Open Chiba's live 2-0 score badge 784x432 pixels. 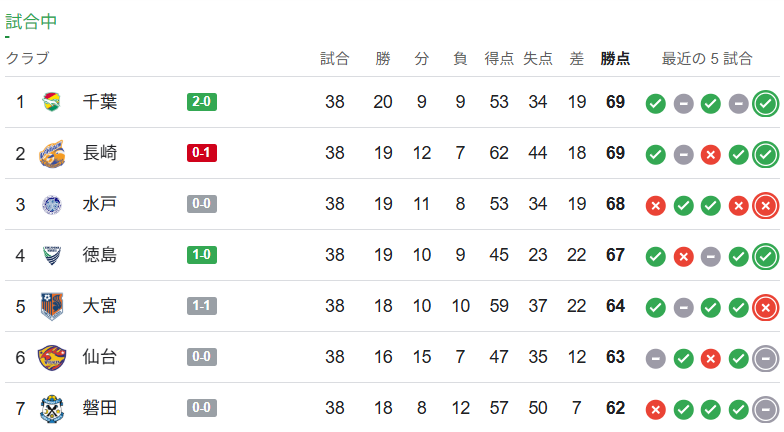coord(201,102)
